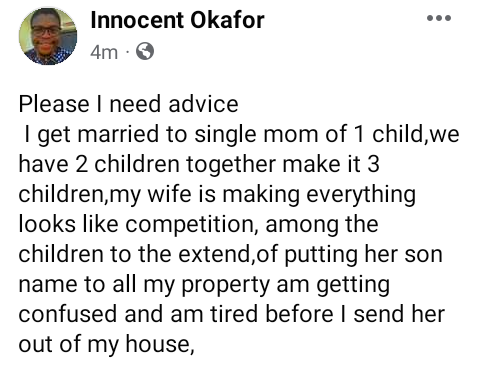Click the word "property" in the post
The height and width of the screenshot is (371, 480).
pyautogui.click(x=226, y=286)
